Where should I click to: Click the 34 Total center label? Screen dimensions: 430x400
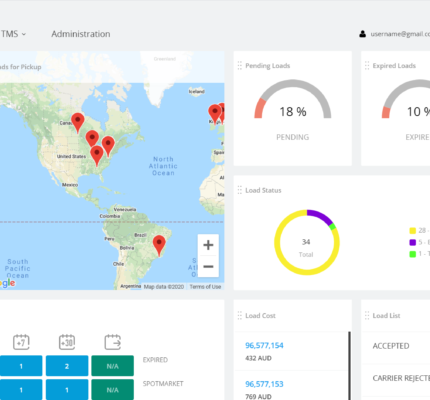pos(306,248)
